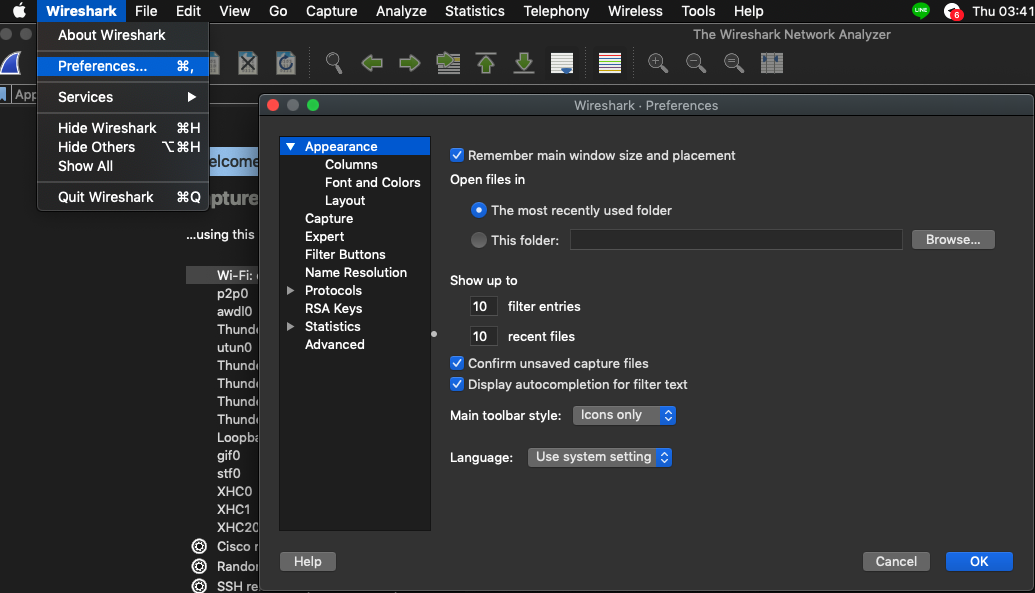Expand the Protocols tree item
This screenshot has height=593, width=1035.
tap(291, 291)
